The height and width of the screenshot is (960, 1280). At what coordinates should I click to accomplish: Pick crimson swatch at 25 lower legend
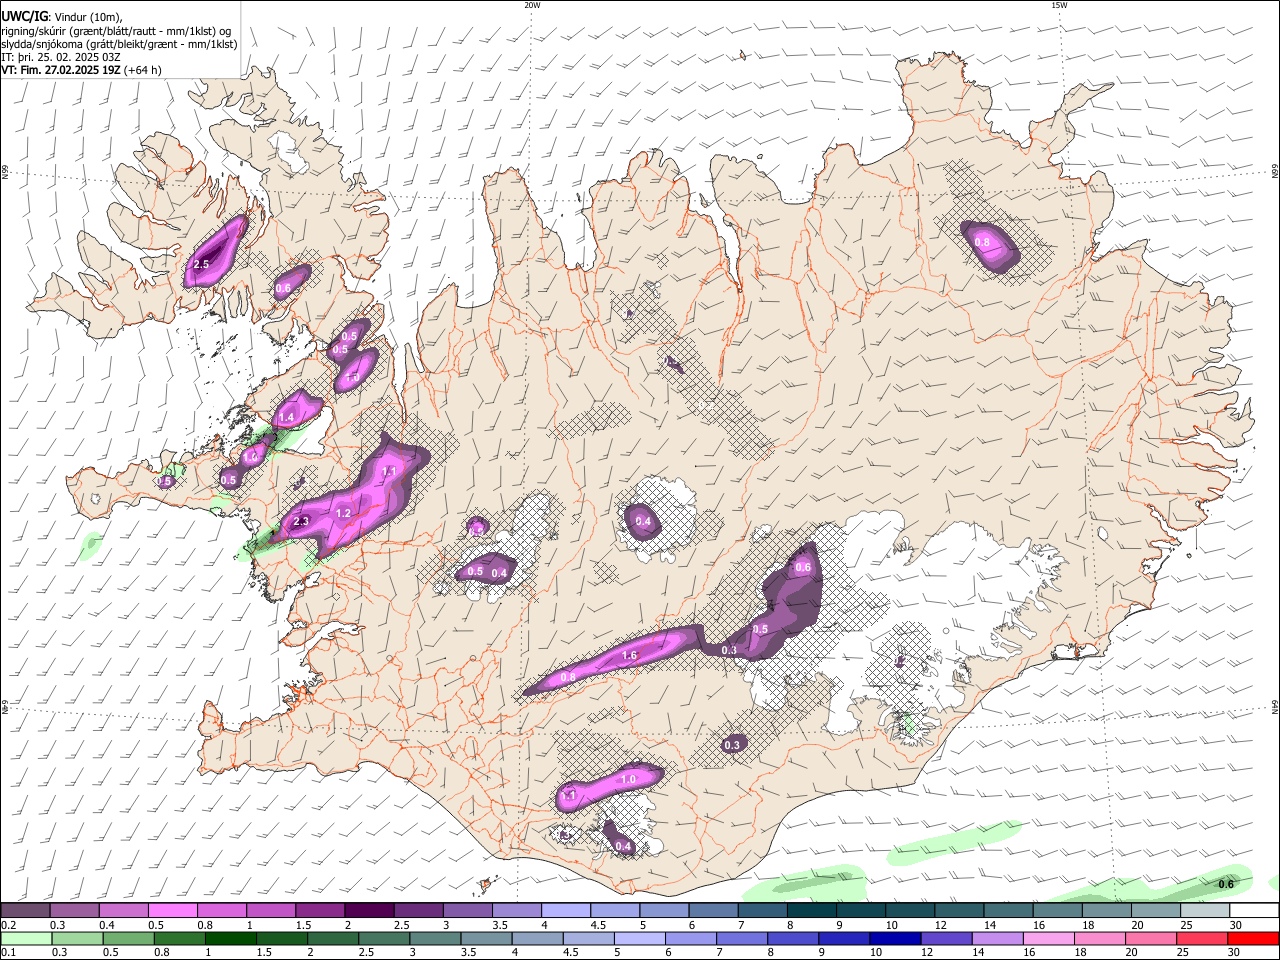1200,938
